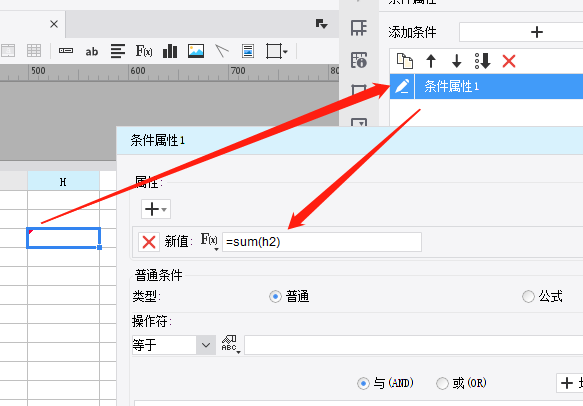Delete the selected condition attribute
583x406 pixels.
tap(509, 61)
